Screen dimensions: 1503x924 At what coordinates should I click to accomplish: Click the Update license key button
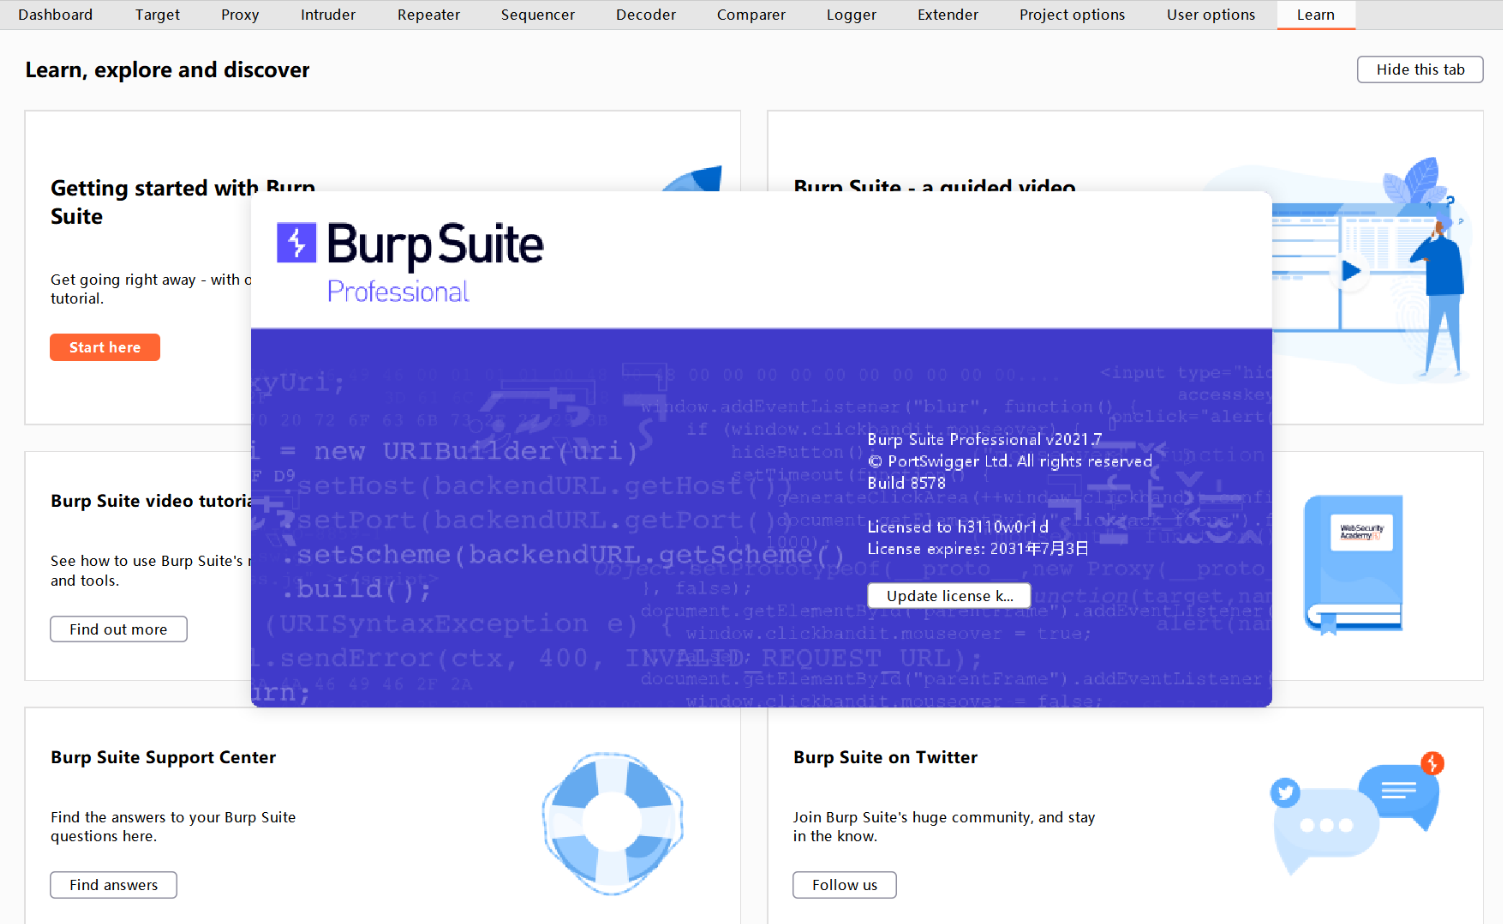949,596
